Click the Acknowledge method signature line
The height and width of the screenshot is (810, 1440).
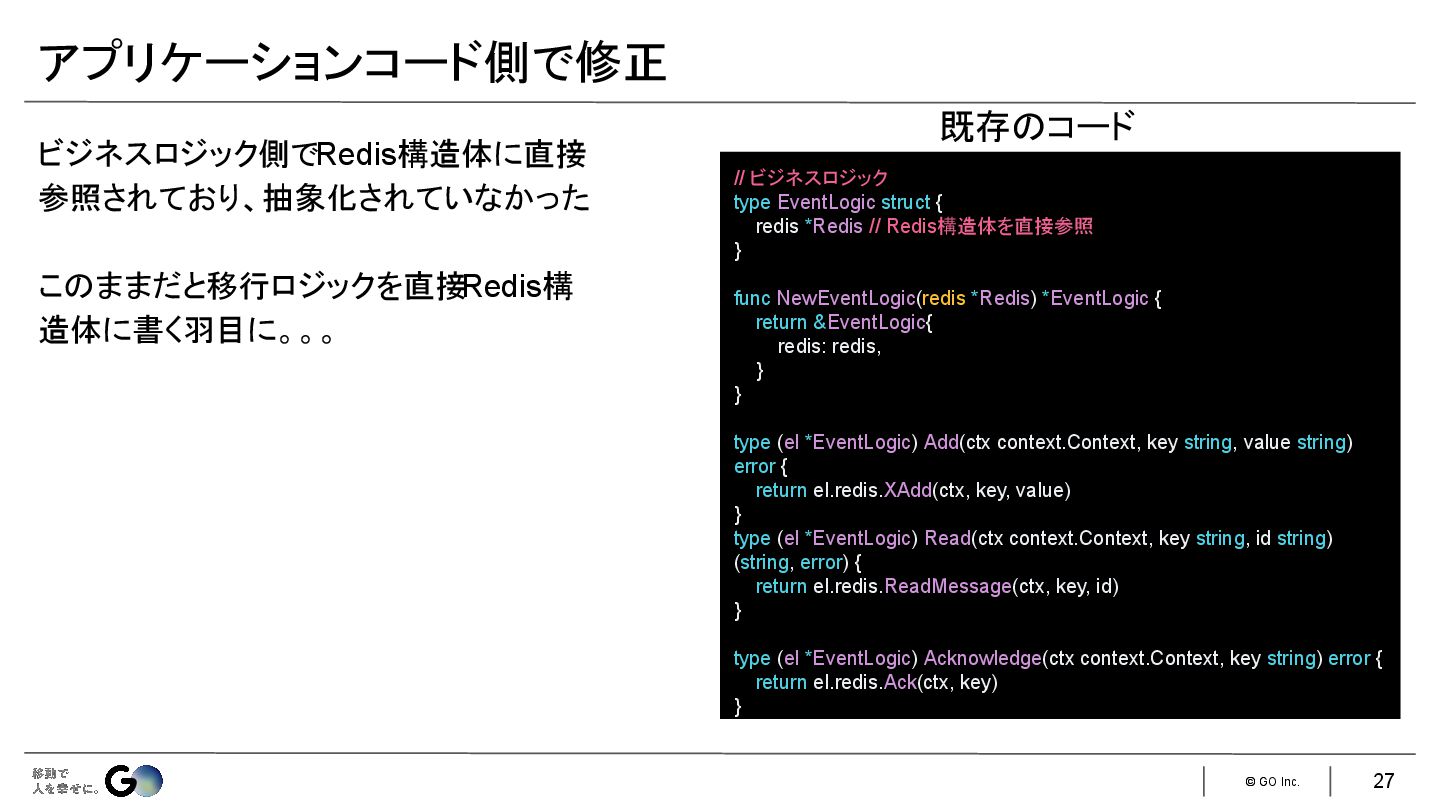[1058, 658]
